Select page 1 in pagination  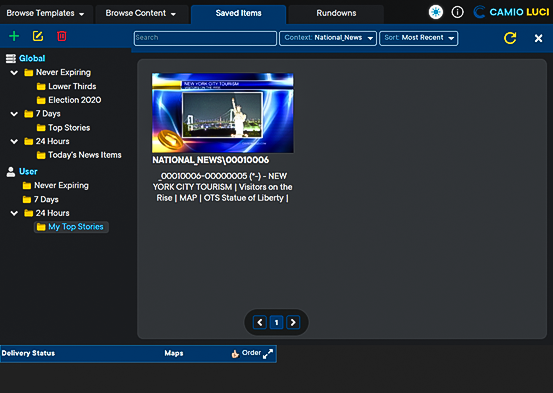(x=276, y=322)
